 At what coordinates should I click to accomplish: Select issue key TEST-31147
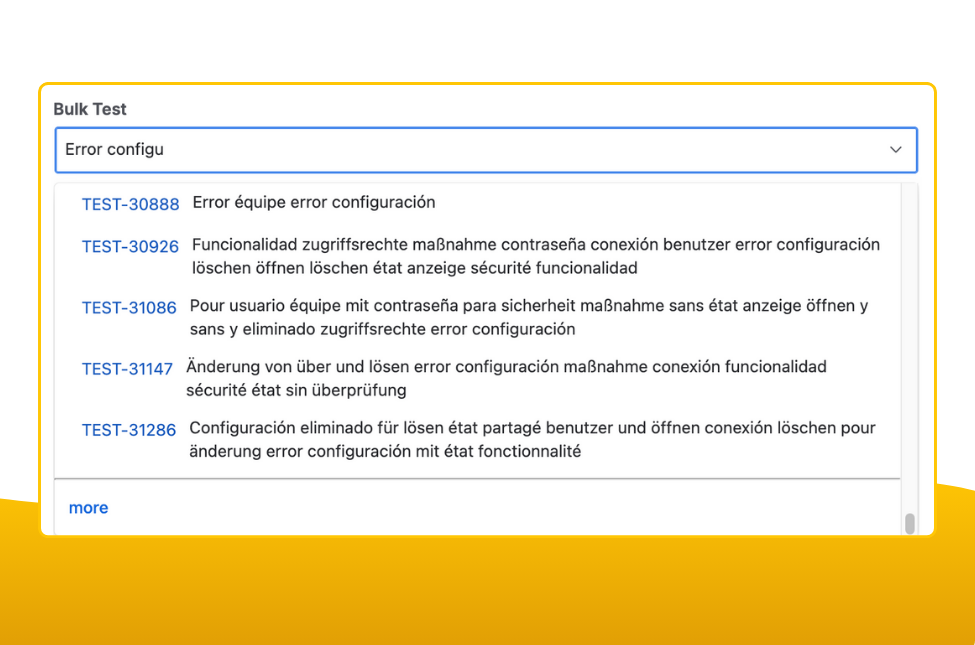pos(127,369)
